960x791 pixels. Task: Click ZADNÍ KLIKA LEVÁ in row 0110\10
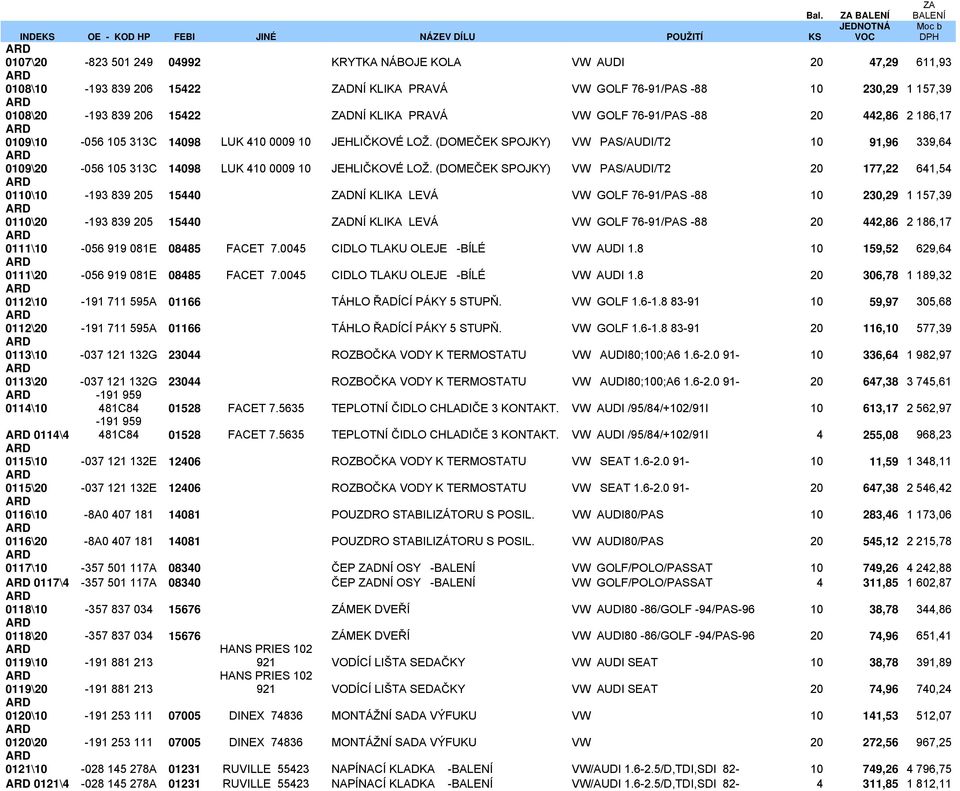384,195
